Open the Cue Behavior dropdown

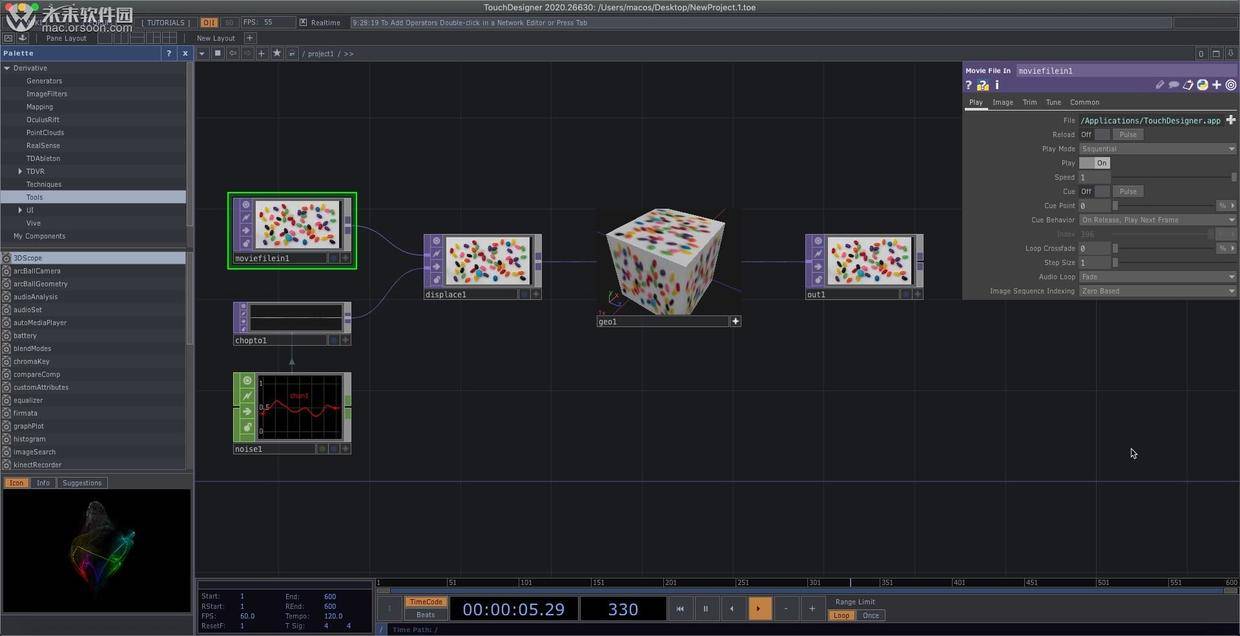coord(1155,219)
